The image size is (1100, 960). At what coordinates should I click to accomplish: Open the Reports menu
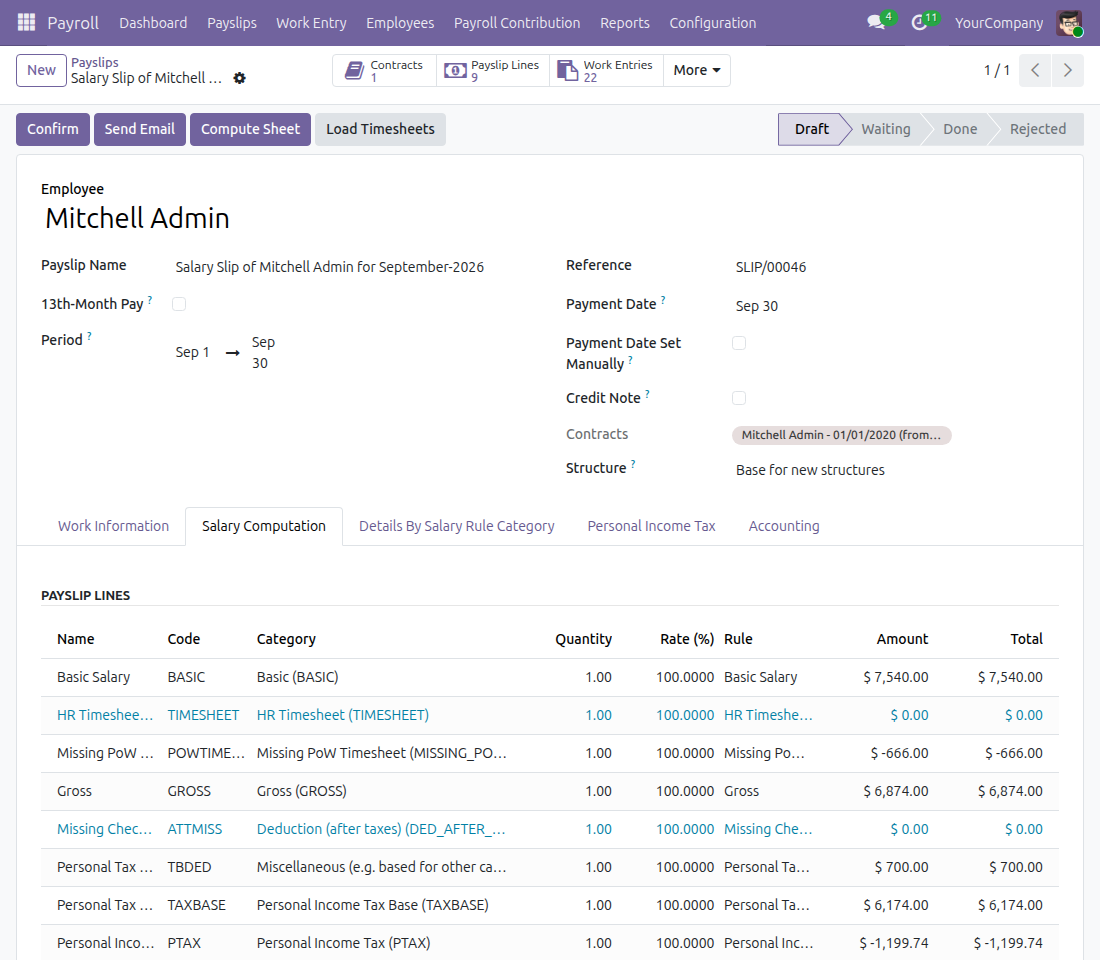point(624,22)
